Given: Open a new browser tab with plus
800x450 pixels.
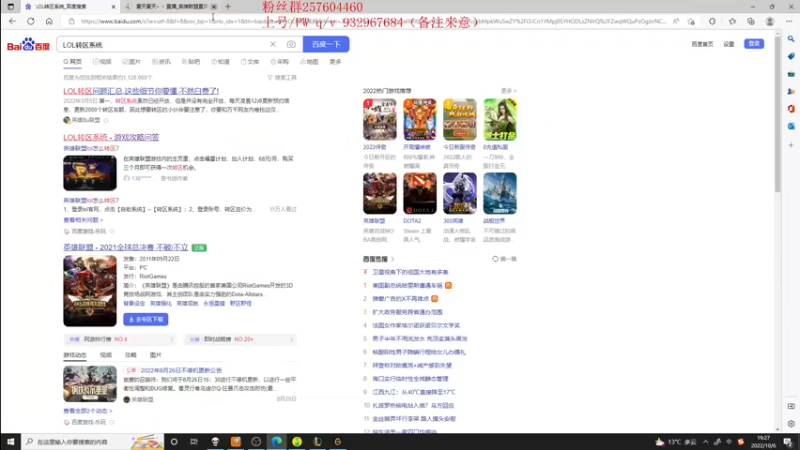Looking at the screenshot, I should [x=228, y=7].
